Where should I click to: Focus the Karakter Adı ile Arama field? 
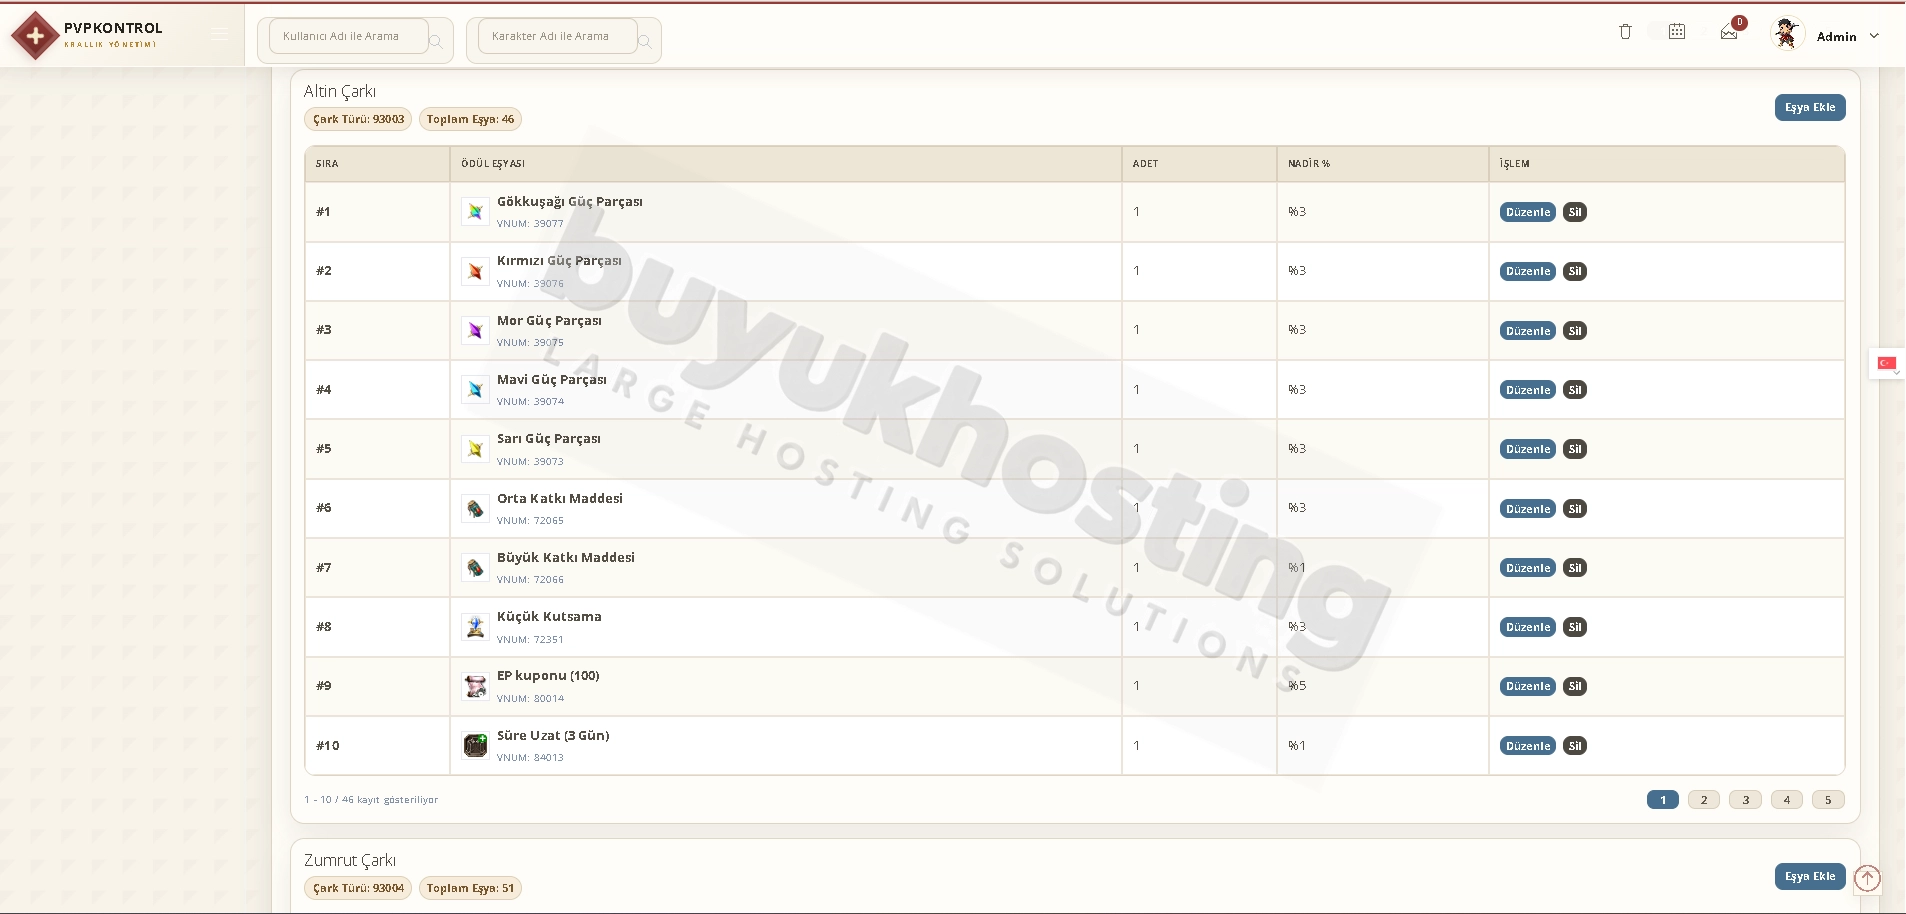tap(557, 36)
